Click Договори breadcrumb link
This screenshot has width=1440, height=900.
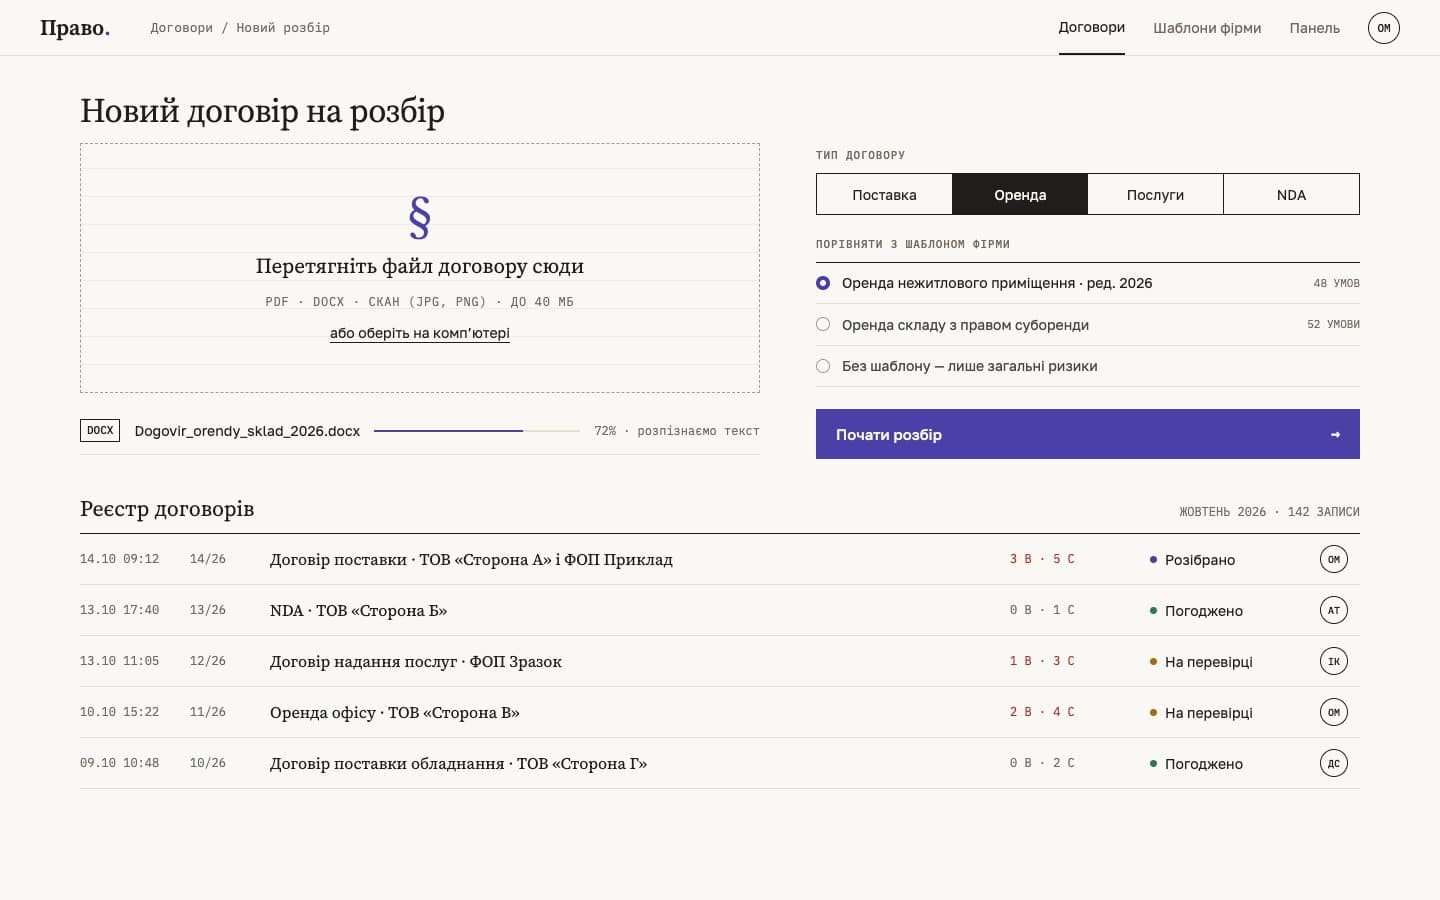181,28
